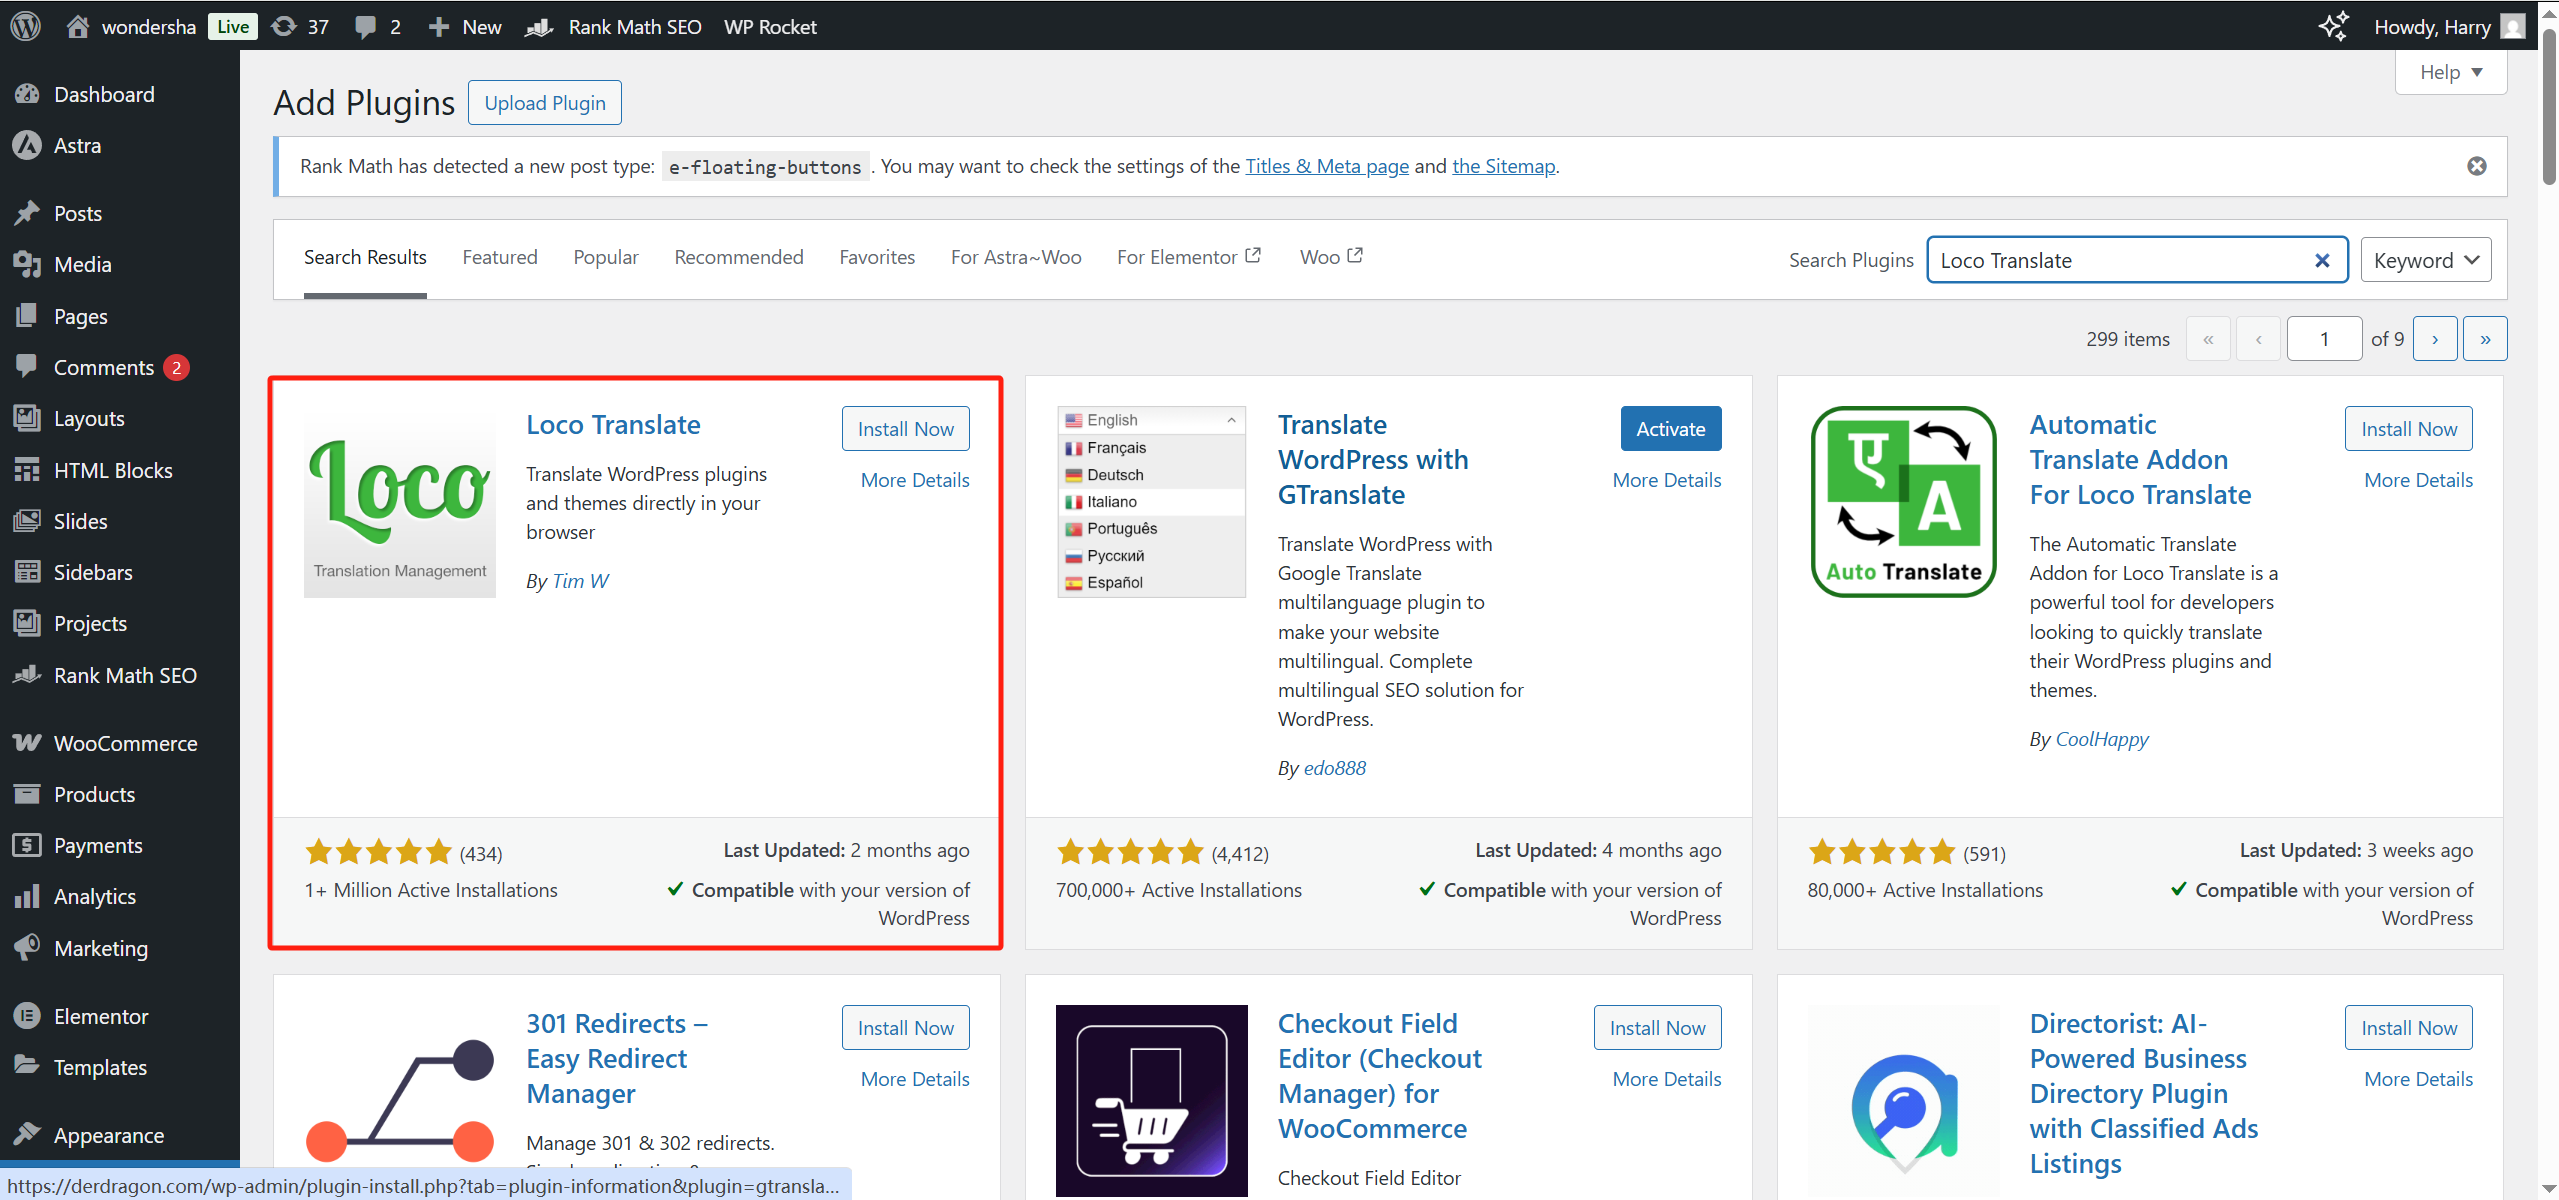Image resolution: width=2559 pixels, height=1200 pixels.
Task: Open Elementor in the sidebar menu
Action: point(100,1016)
